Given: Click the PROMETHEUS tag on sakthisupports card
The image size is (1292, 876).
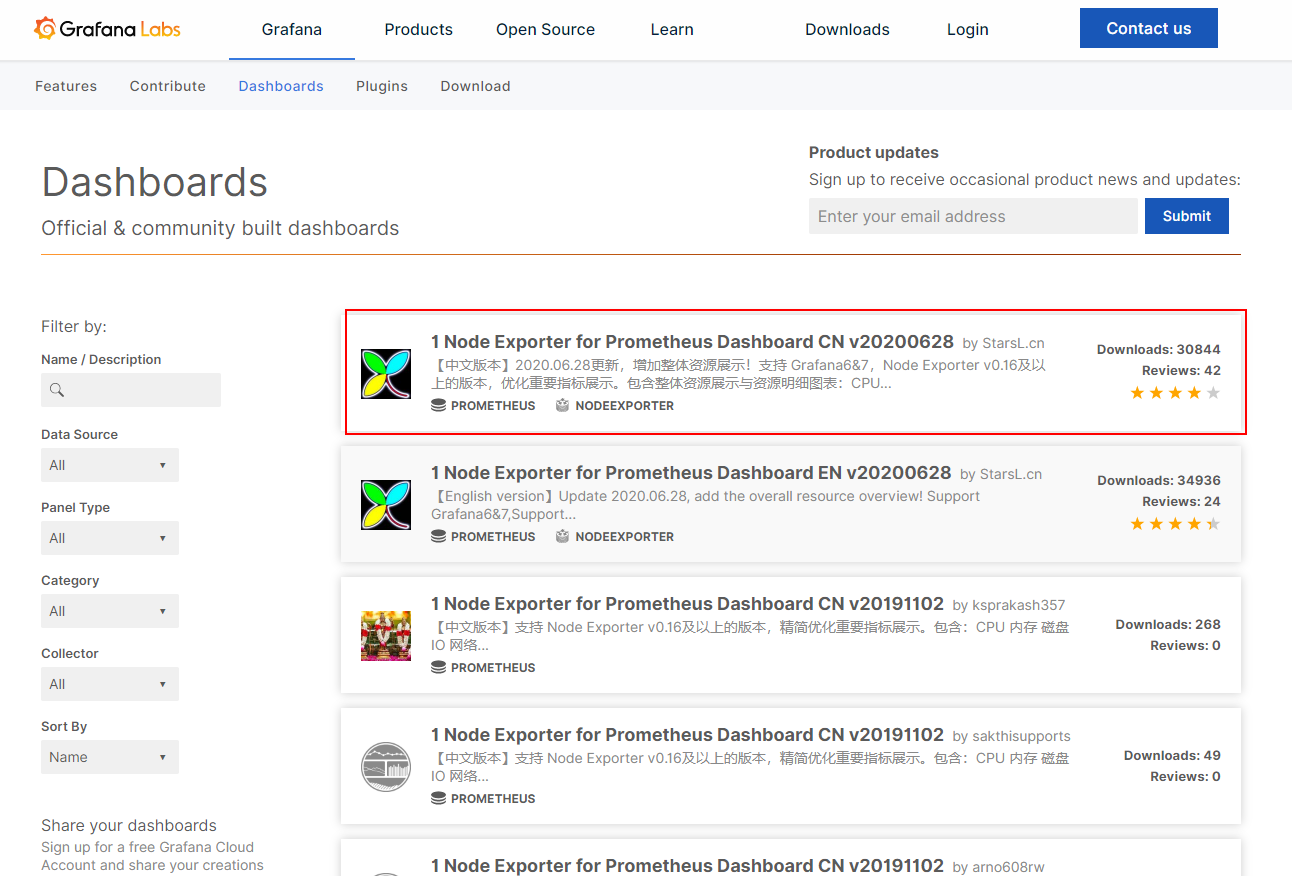Looking at the screenshot, I should click(493, 799).
